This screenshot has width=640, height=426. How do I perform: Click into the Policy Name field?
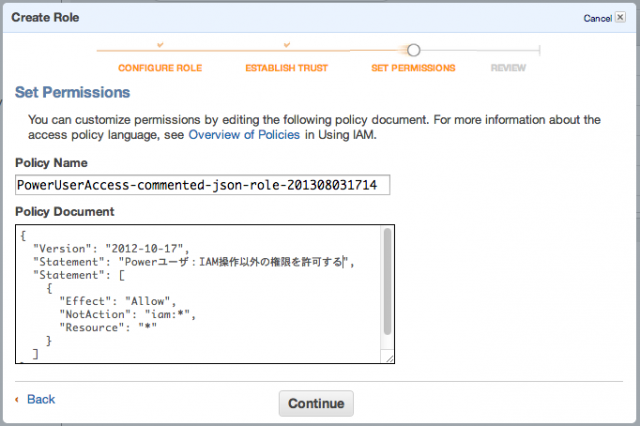(x=202, y=185)
